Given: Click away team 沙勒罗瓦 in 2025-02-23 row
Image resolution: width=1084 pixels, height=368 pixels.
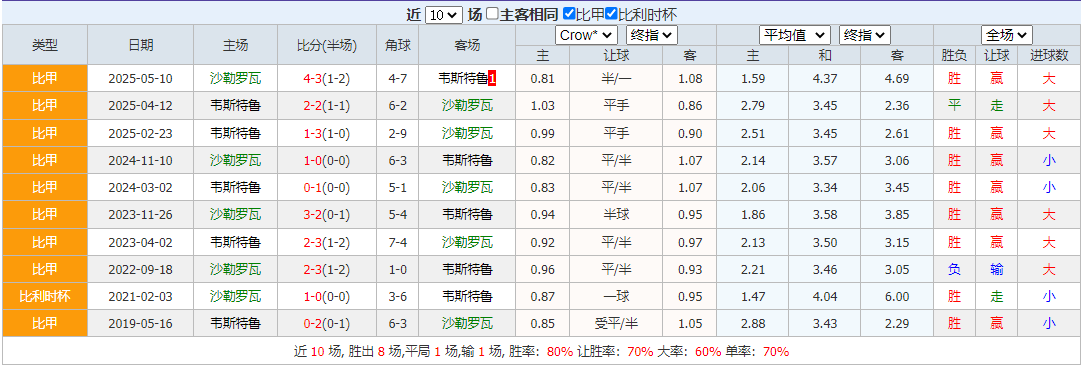Looking at the screenshot, I should [x=467, y=133].
